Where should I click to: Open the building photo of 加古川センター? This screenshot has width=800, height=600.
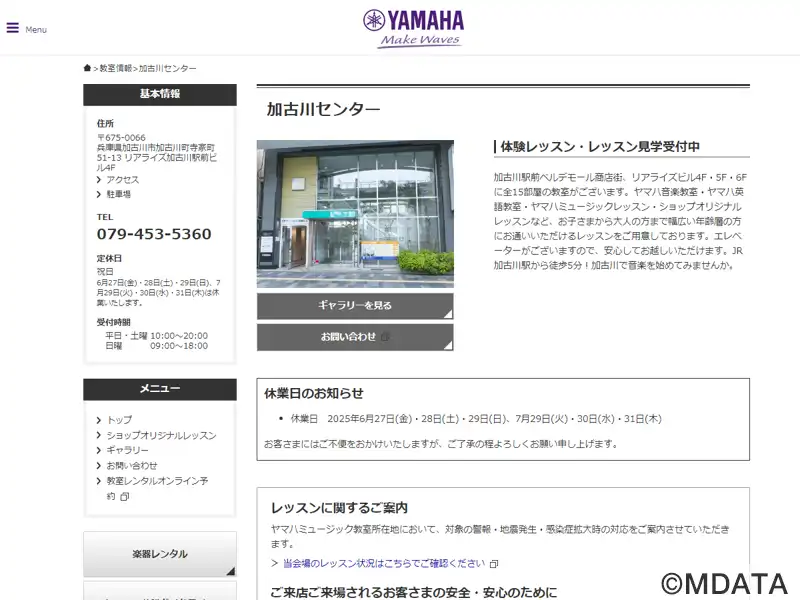click(355, 214)
